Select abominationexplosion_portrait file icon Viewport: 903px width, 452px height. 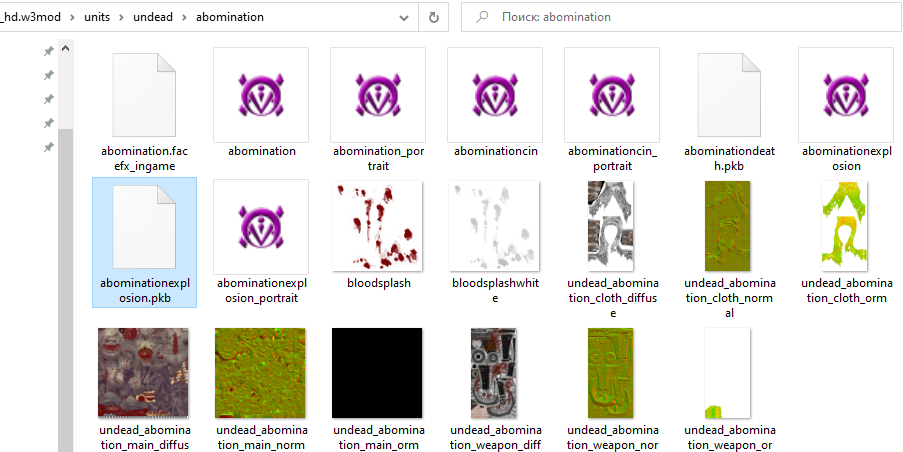261,227
